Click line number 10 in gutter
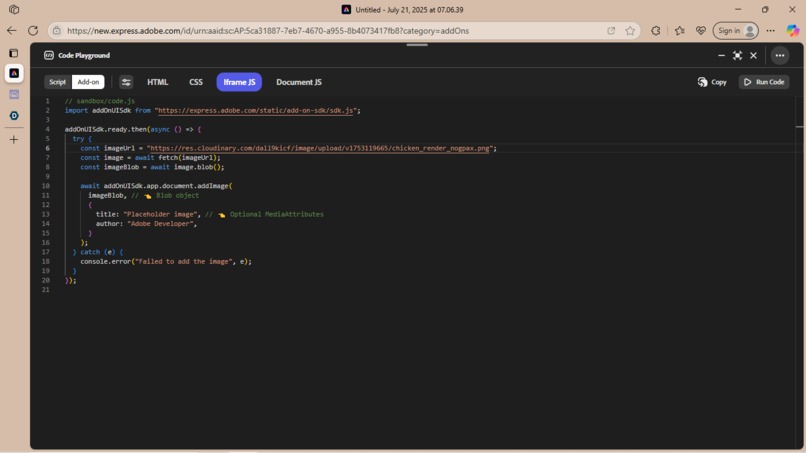The width and height of the screenshot is (806, 453). 46,186
